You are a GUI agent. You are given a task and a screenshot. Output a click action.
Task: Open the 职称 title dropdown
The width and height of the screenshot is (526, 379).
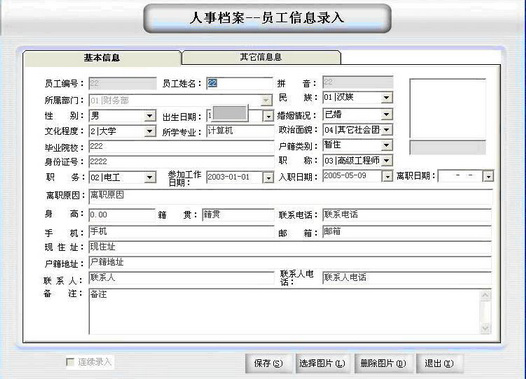386,161
